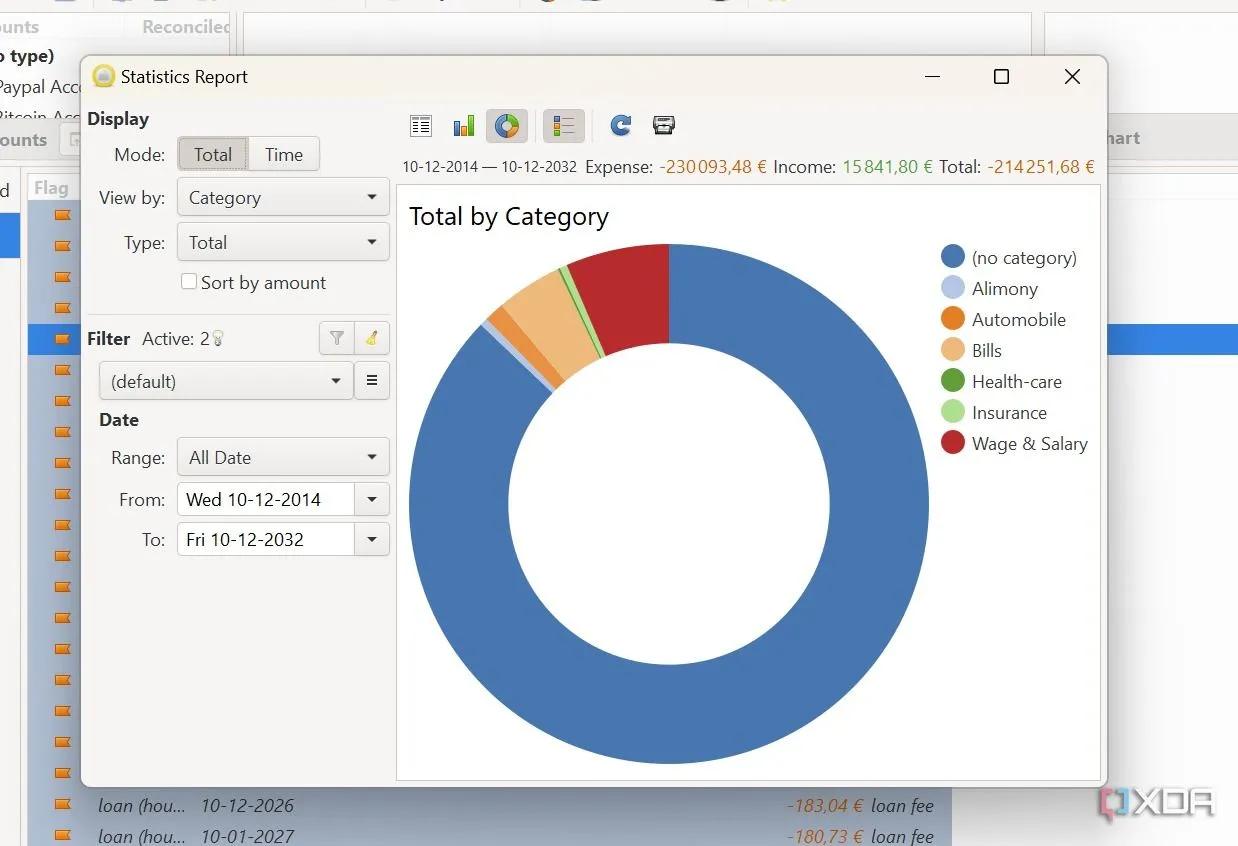Toggle the chart legend icon
Viewport: 1238px width, 846px height.
(x=564, y=126)
